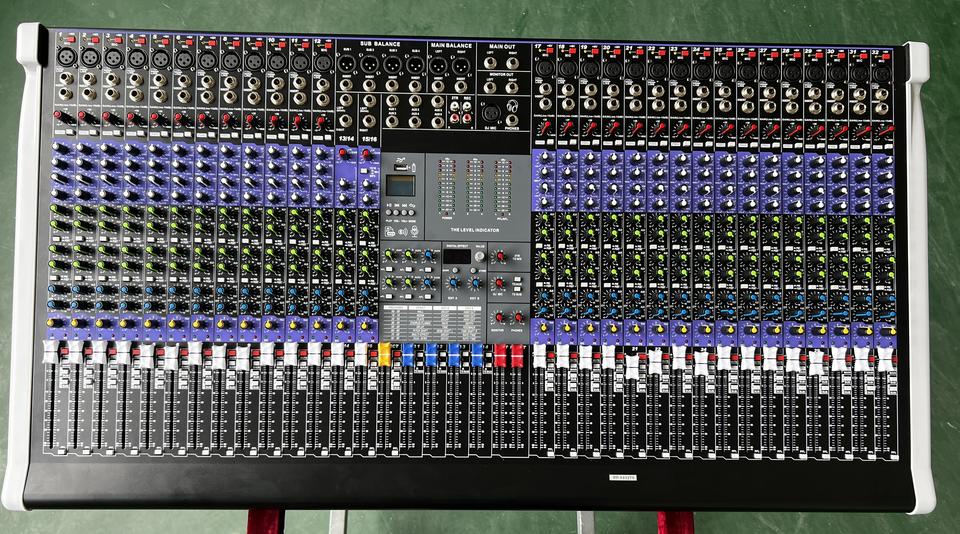The width and height of the screenshot is (960, 534).
Task: Select the PHONES output jack
Action: (x=512, y=120)
